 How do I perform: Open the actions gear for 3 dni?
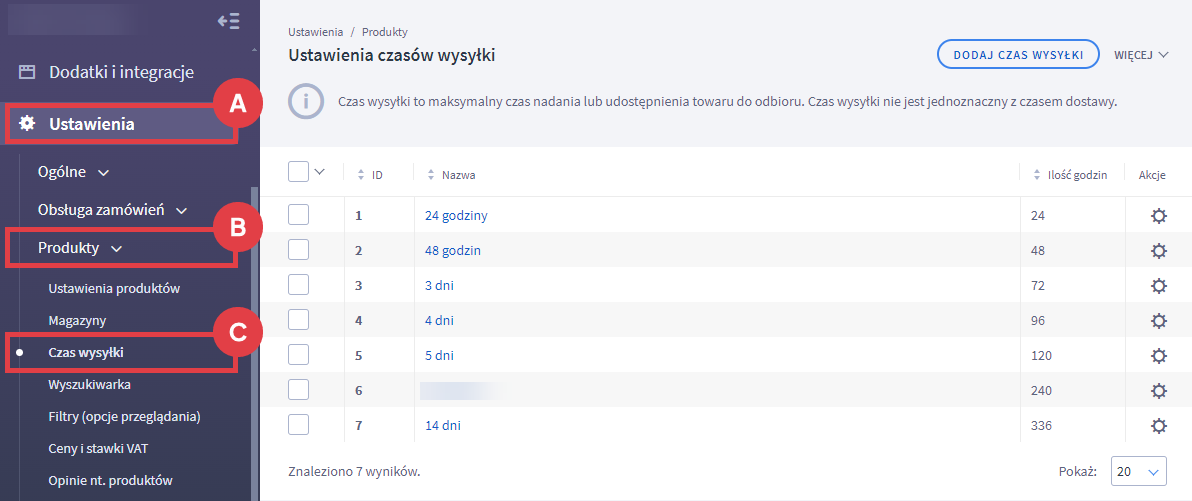pyautogui.click(x=1158, y=286)
